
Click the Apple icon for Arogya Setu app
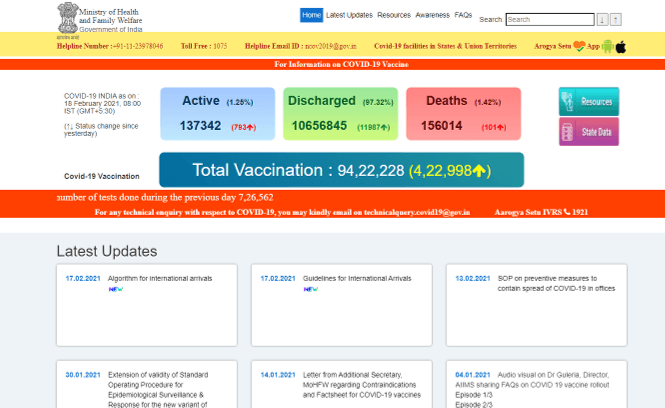point(621,46)
